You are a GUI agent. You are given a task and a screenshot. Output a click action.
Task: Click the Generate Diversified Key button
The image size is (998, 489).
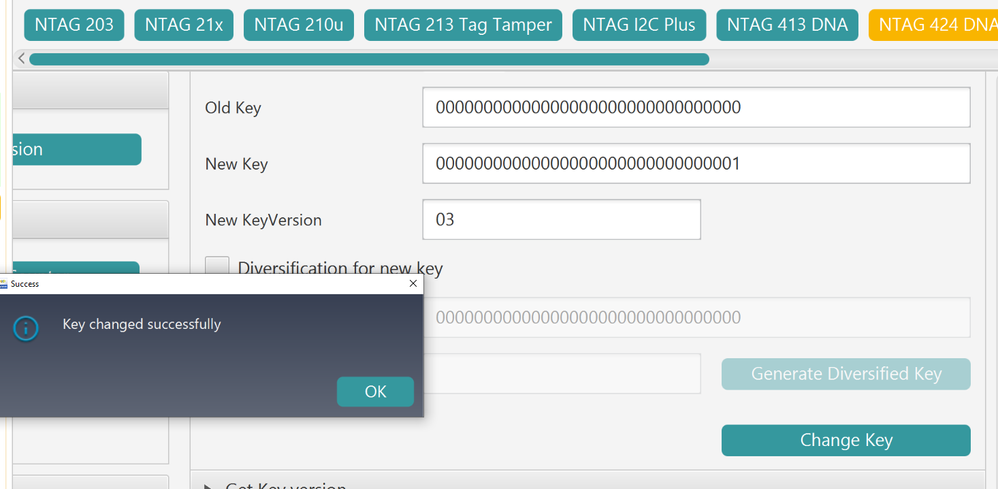point(846,374)
